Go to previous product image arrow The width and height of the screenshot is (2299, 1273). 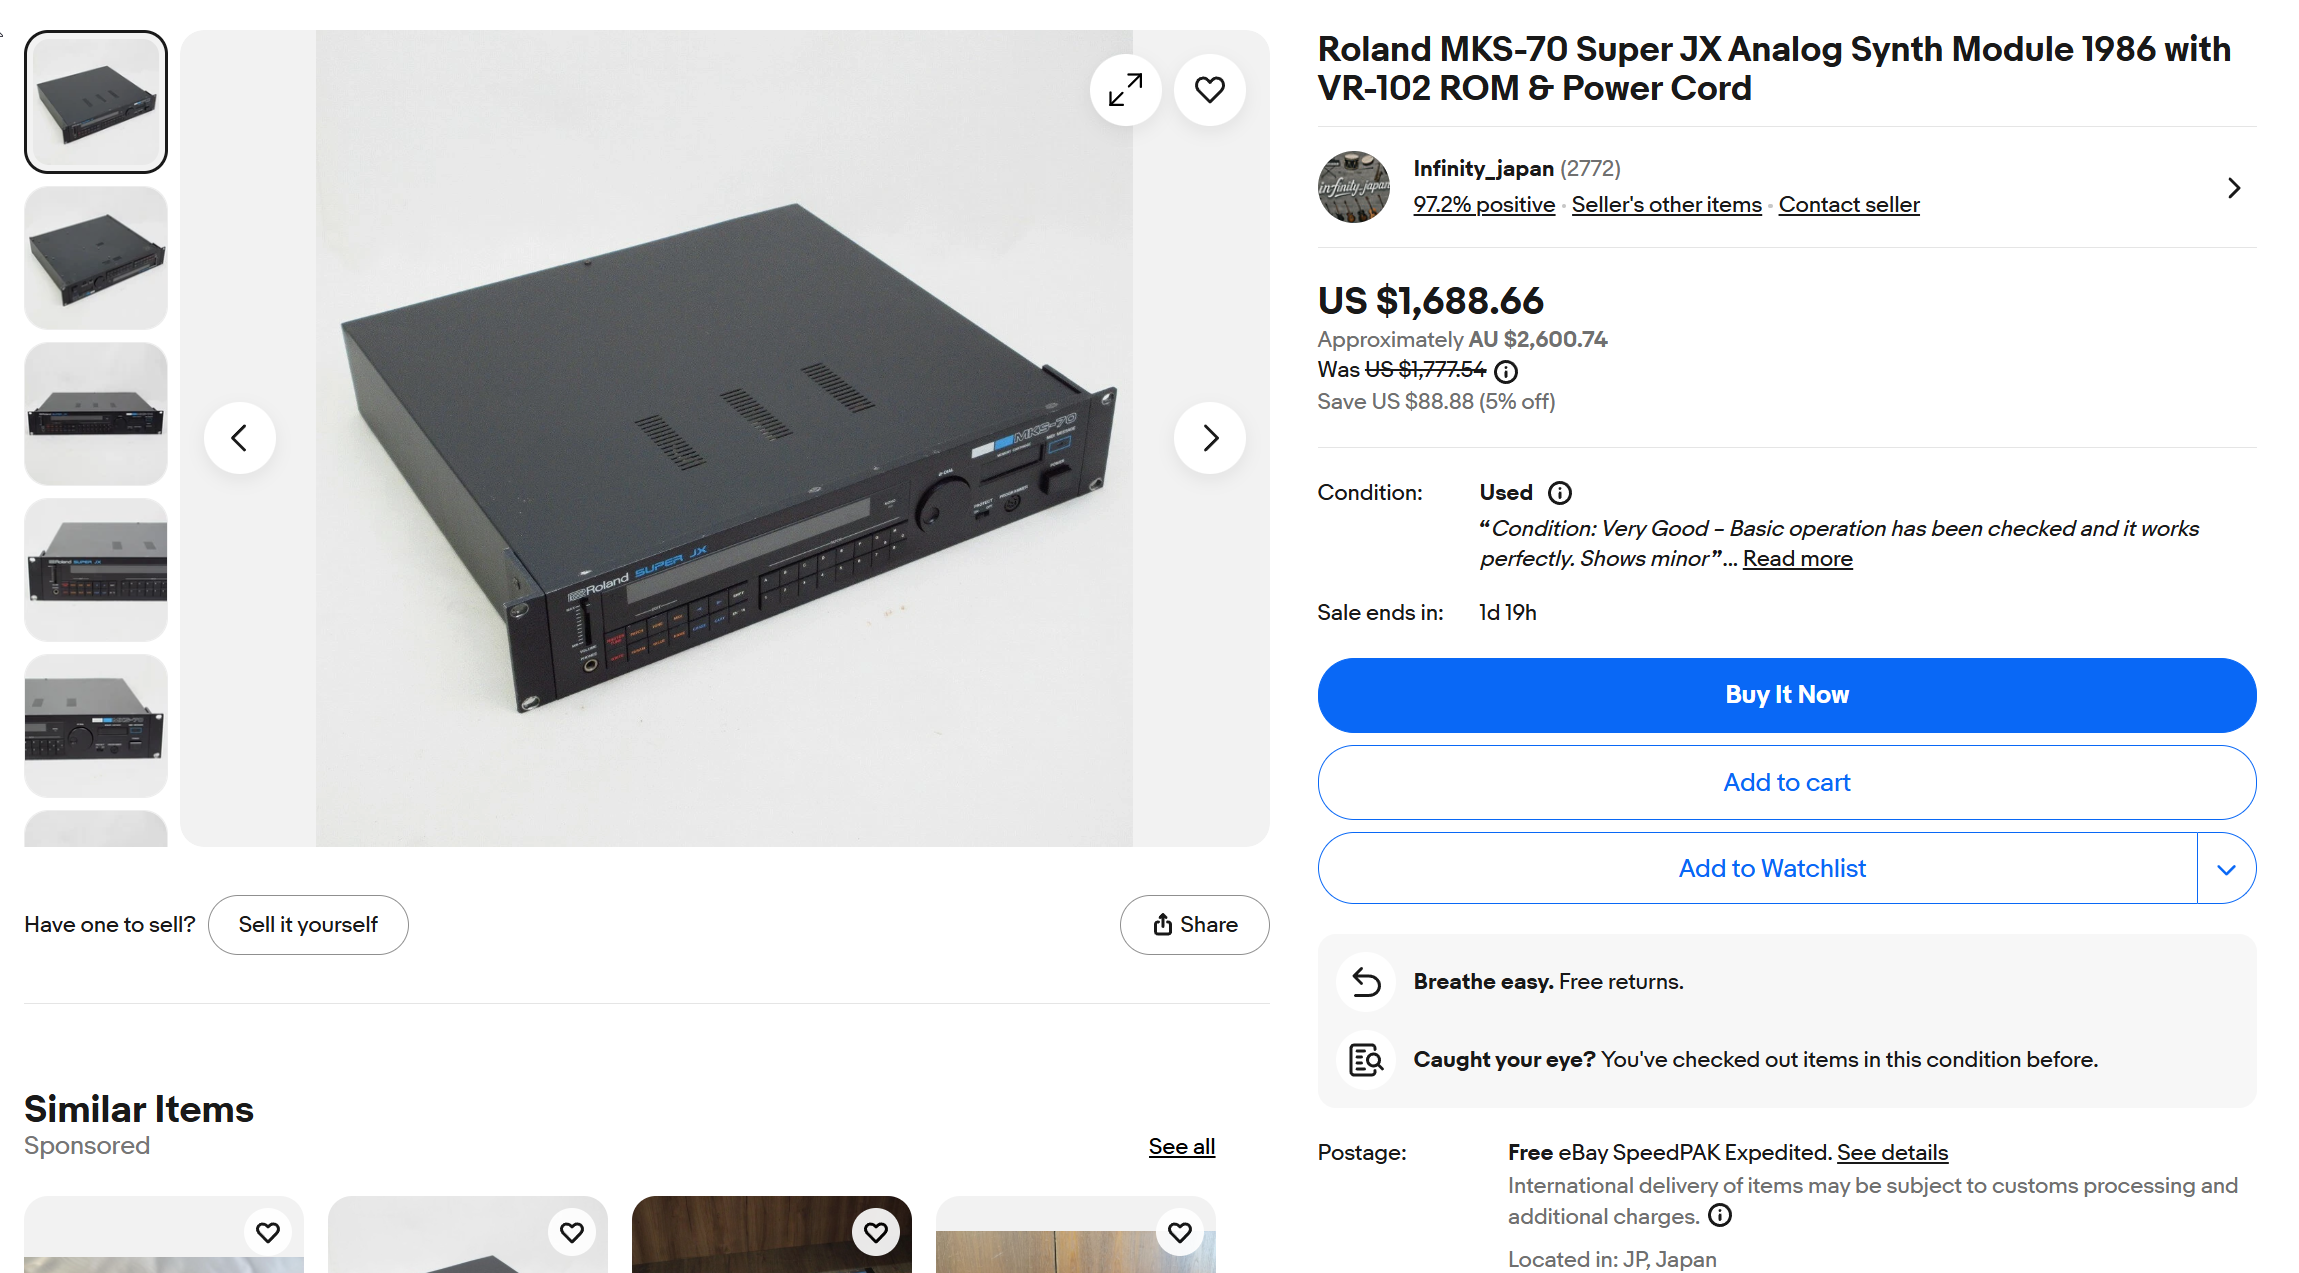tap(240, 438)
